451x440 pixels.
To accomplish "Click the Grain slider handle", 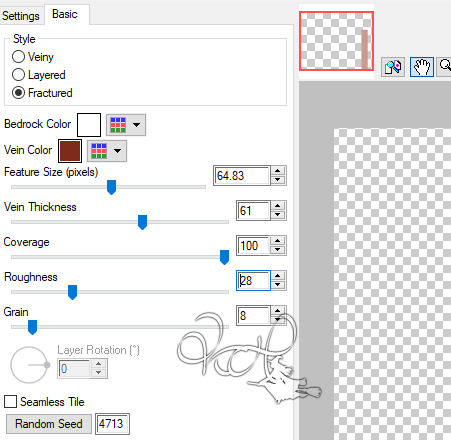I will coord(32,327).
